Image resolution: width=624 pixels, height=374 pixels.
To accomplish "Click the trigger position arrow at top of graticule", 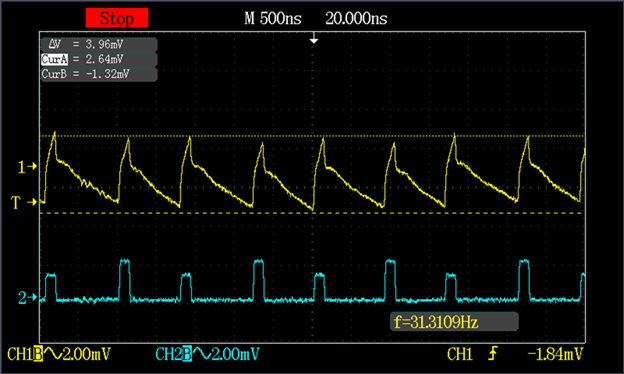I will [314, 38].
